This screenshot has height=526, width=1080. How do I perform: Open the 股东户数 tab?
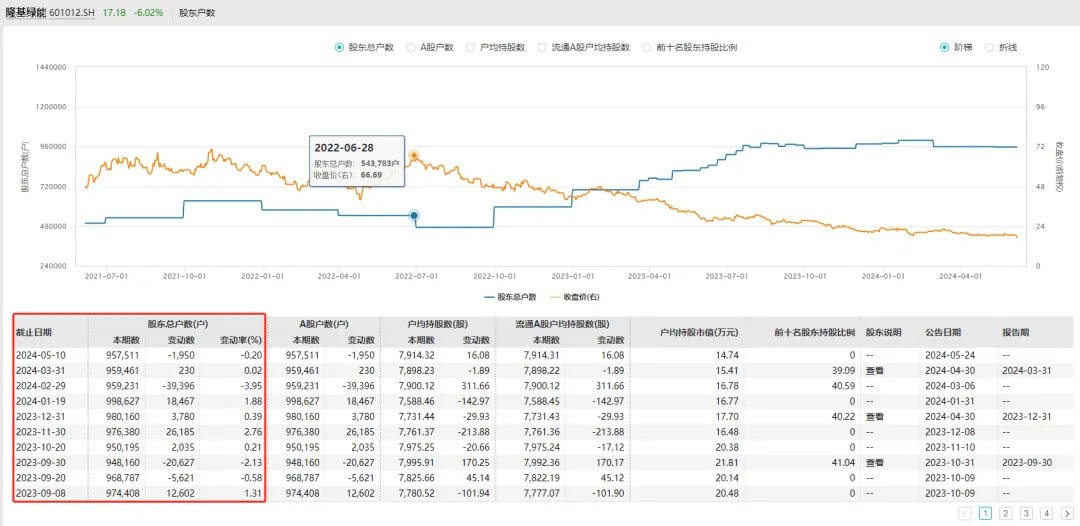pyautogui.click(x=197, y=13)
